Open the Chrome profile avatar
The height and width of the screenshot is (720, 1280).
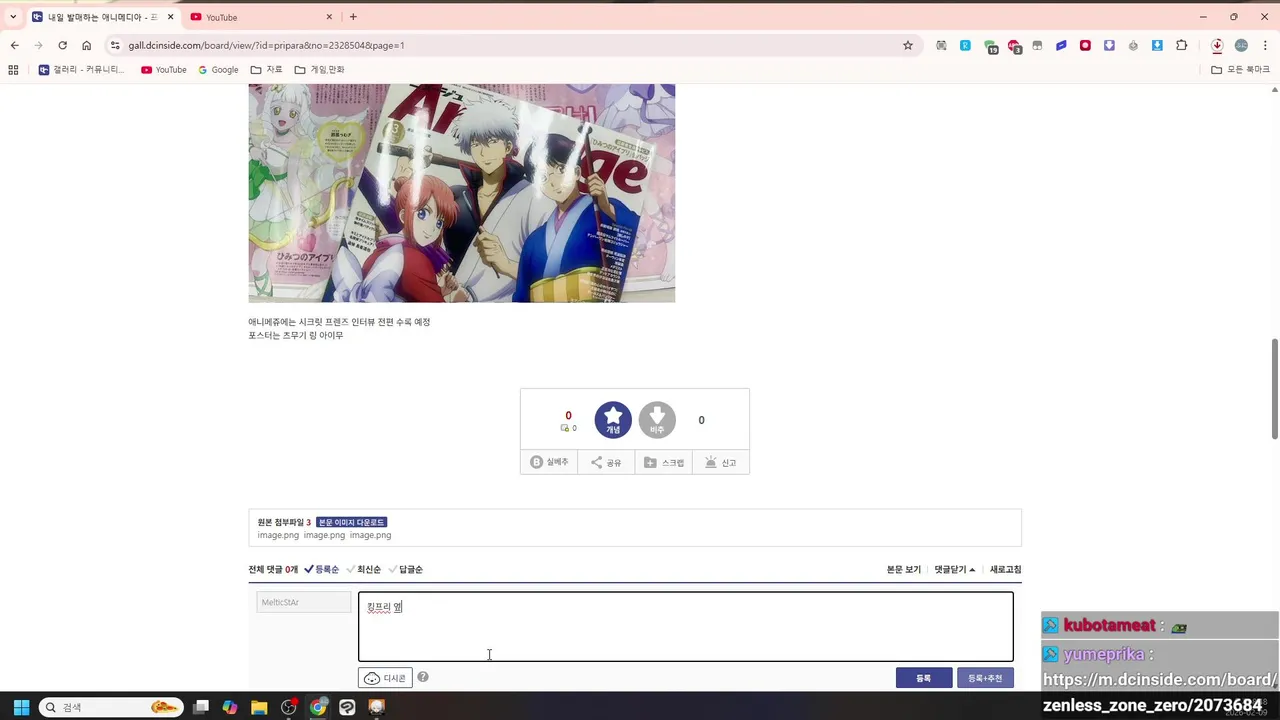click(x=1241, y=45)
